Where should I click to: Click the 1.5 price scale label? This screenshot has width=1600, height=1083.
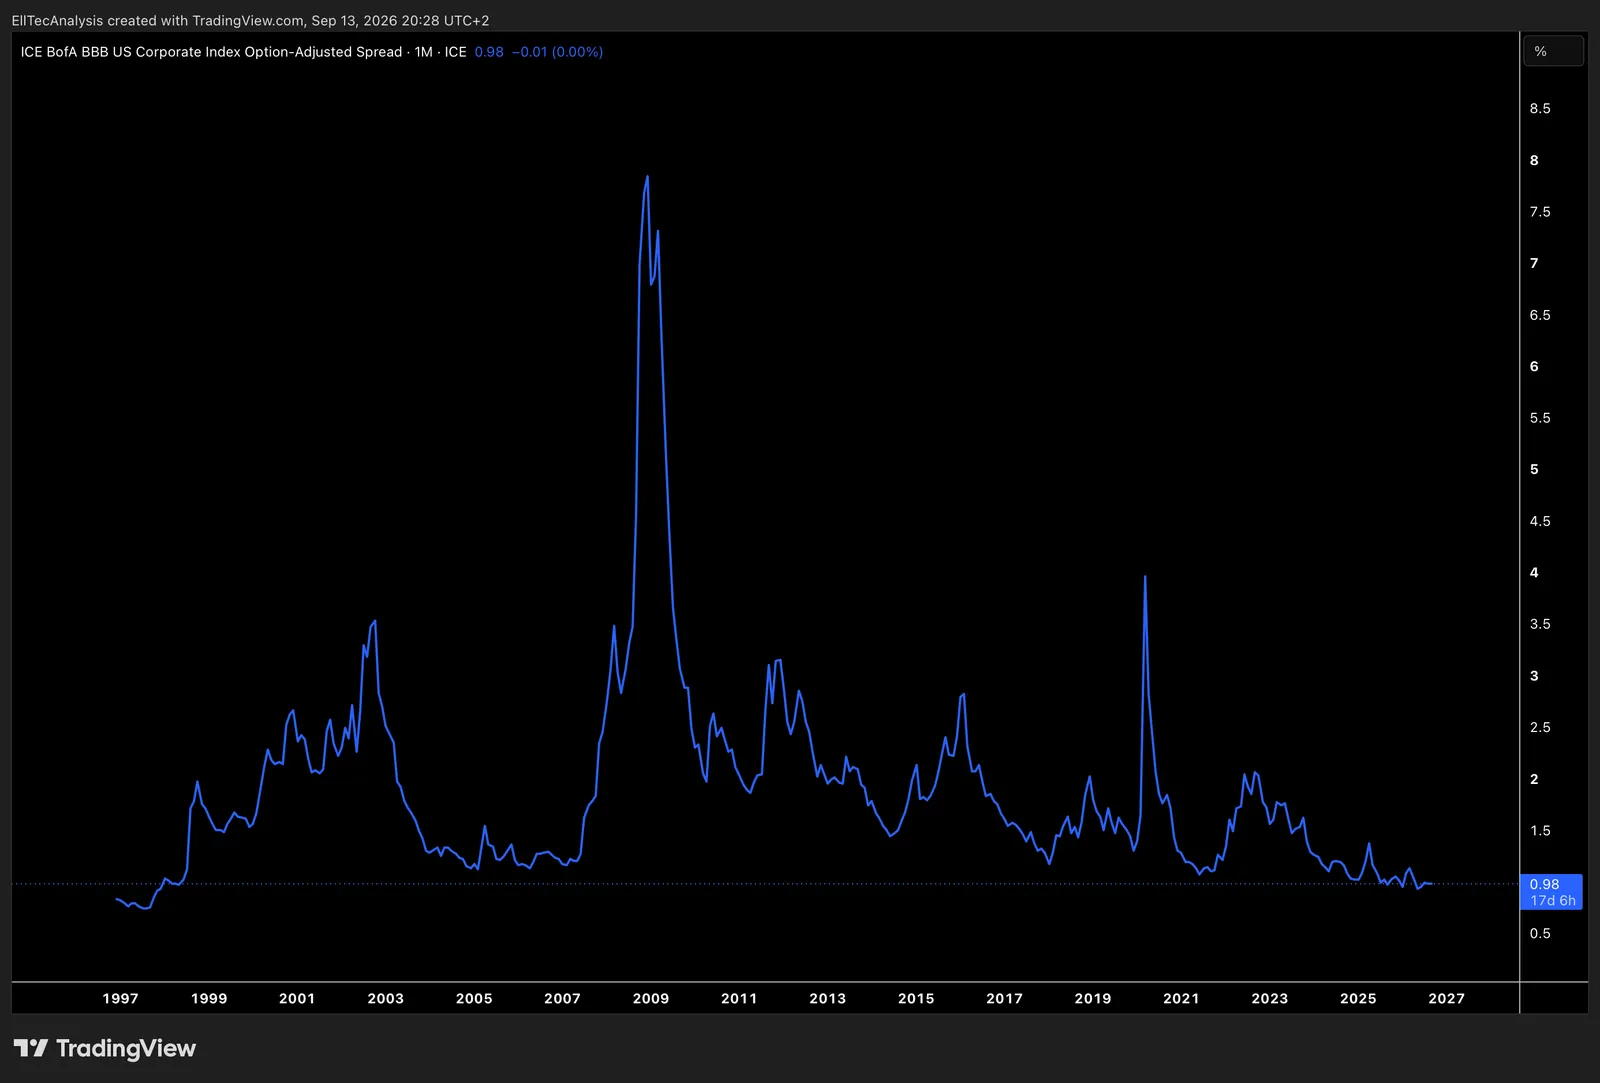tap(1540, 830)
